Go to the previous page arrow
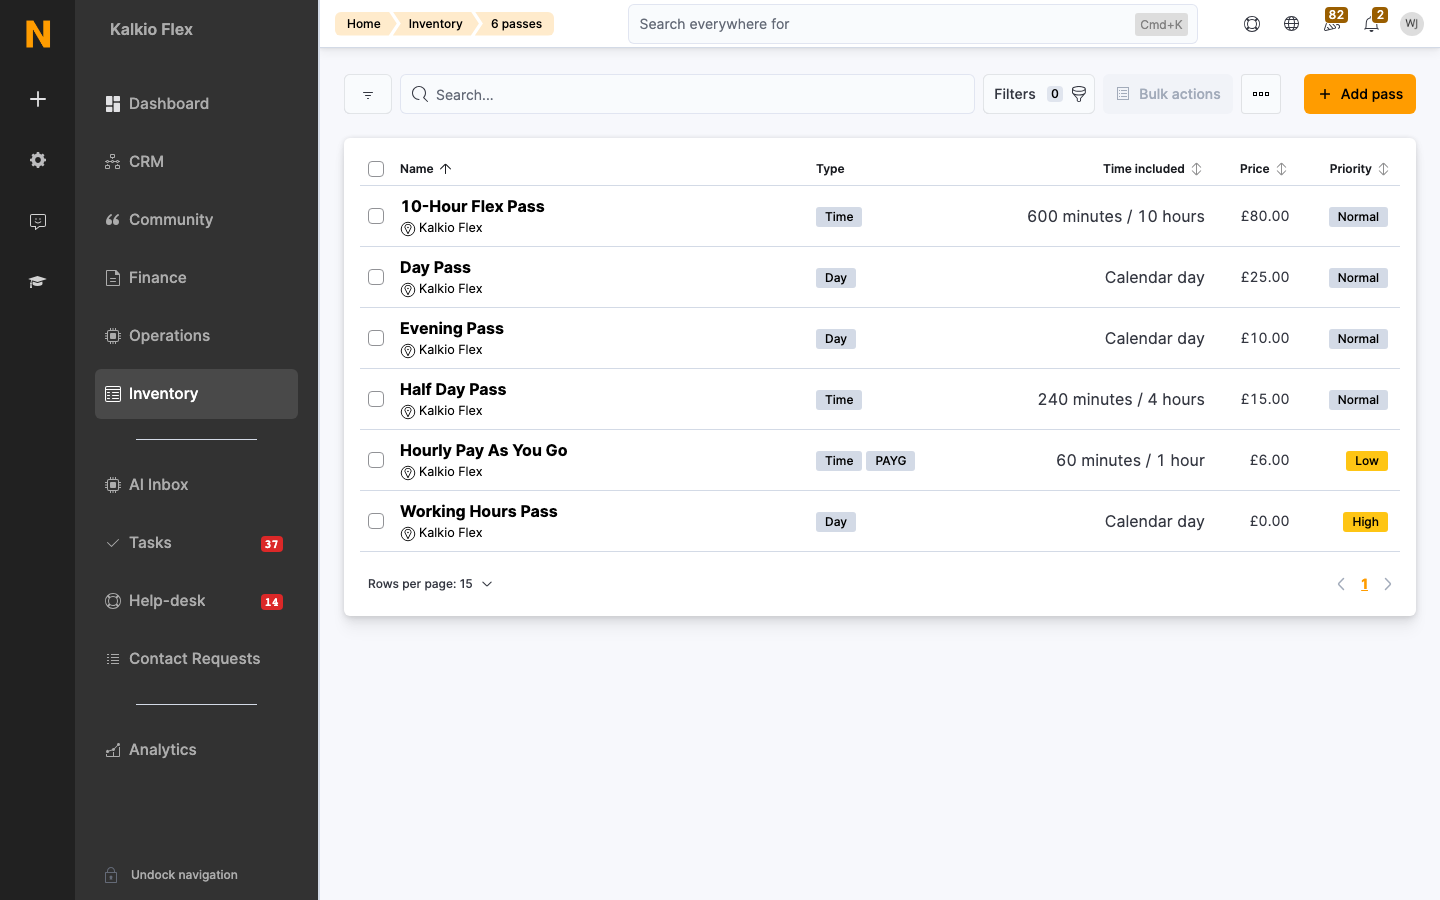The height and width of the screenshot is (900, 1440). pyautogui.click(x=1341, y=584)
